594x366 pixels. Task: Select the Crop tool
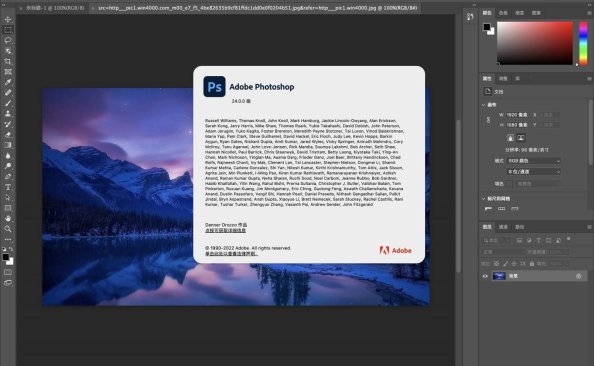[x=8, y=61]
